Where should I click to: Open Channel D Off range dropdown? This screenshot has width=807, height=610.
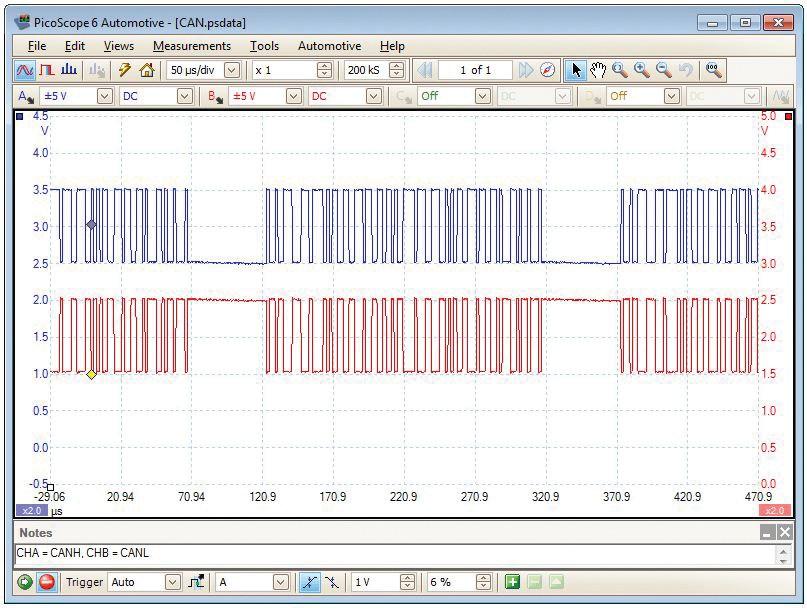click(671, 96)
